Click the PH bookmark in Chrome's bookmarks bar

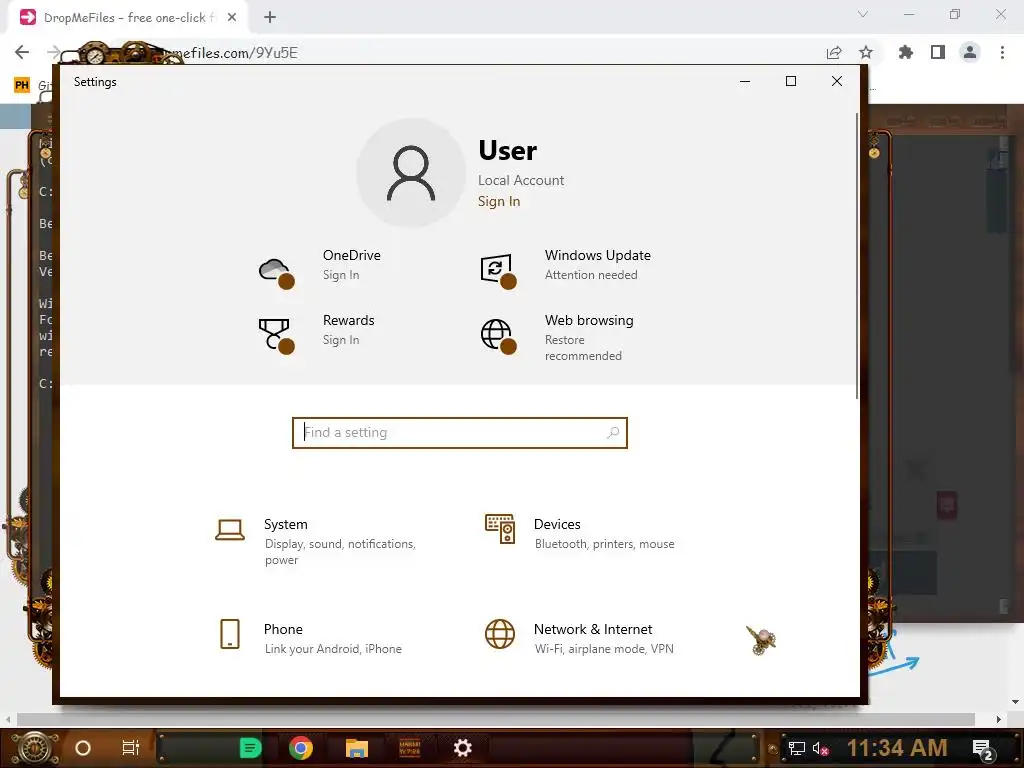click(22, 85)
